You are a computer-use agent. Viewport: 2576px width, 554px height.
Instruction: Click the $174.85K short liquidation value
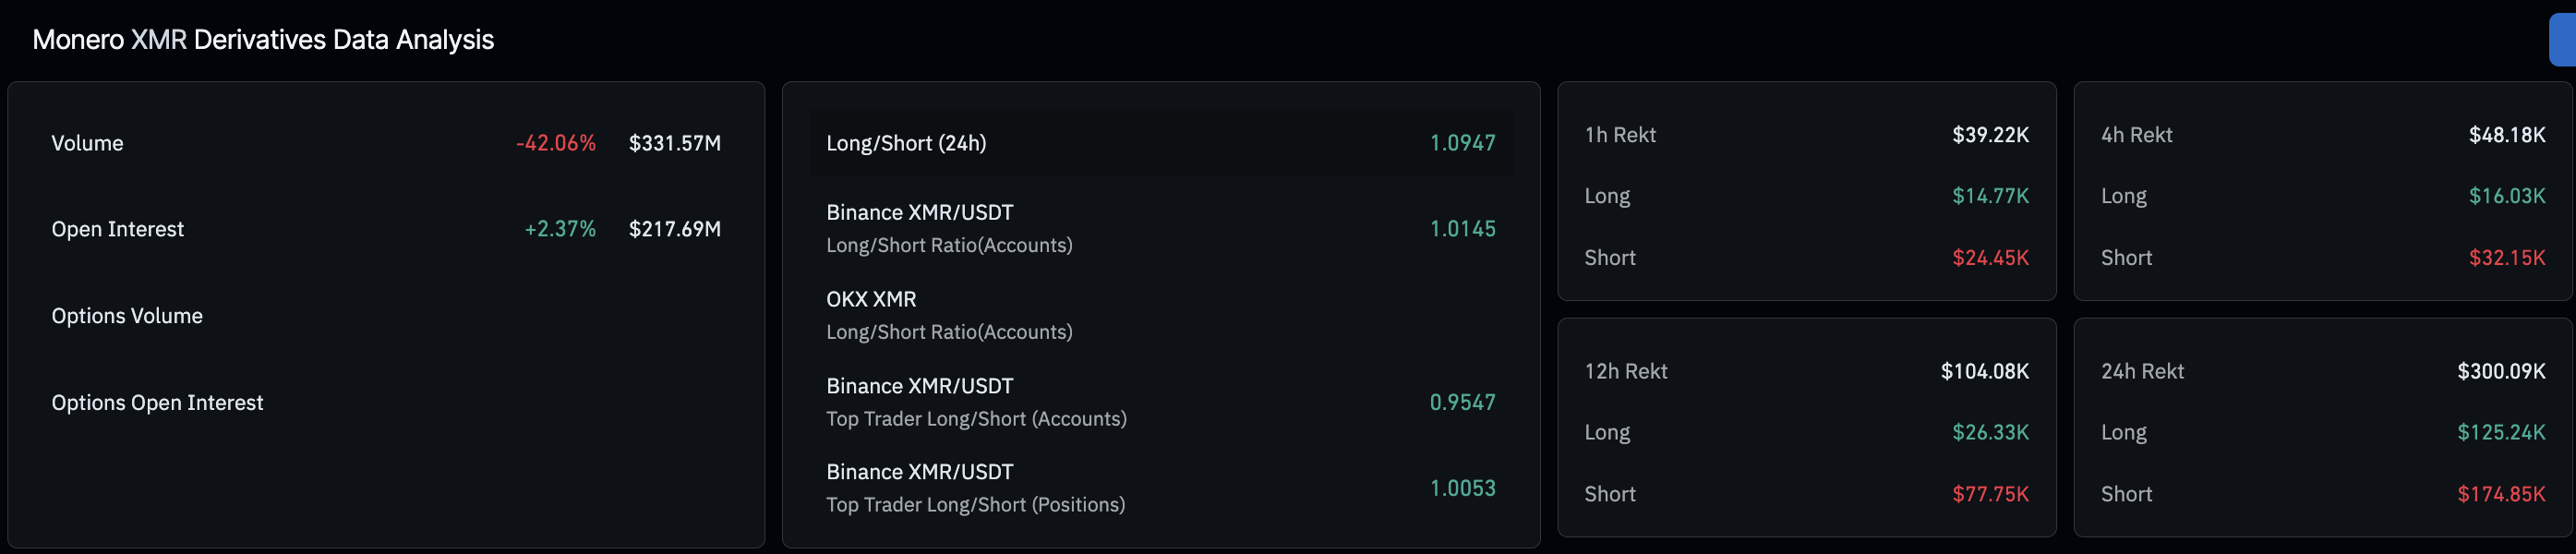[2501, 494]
